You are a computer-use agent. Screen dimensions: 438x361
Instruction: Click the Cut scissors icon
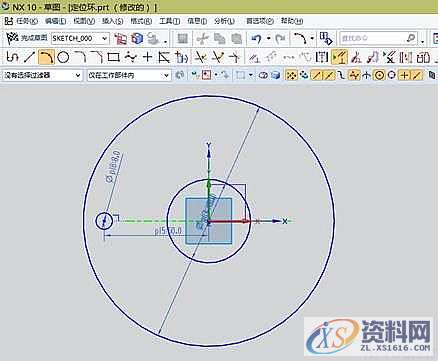(202, 39)
